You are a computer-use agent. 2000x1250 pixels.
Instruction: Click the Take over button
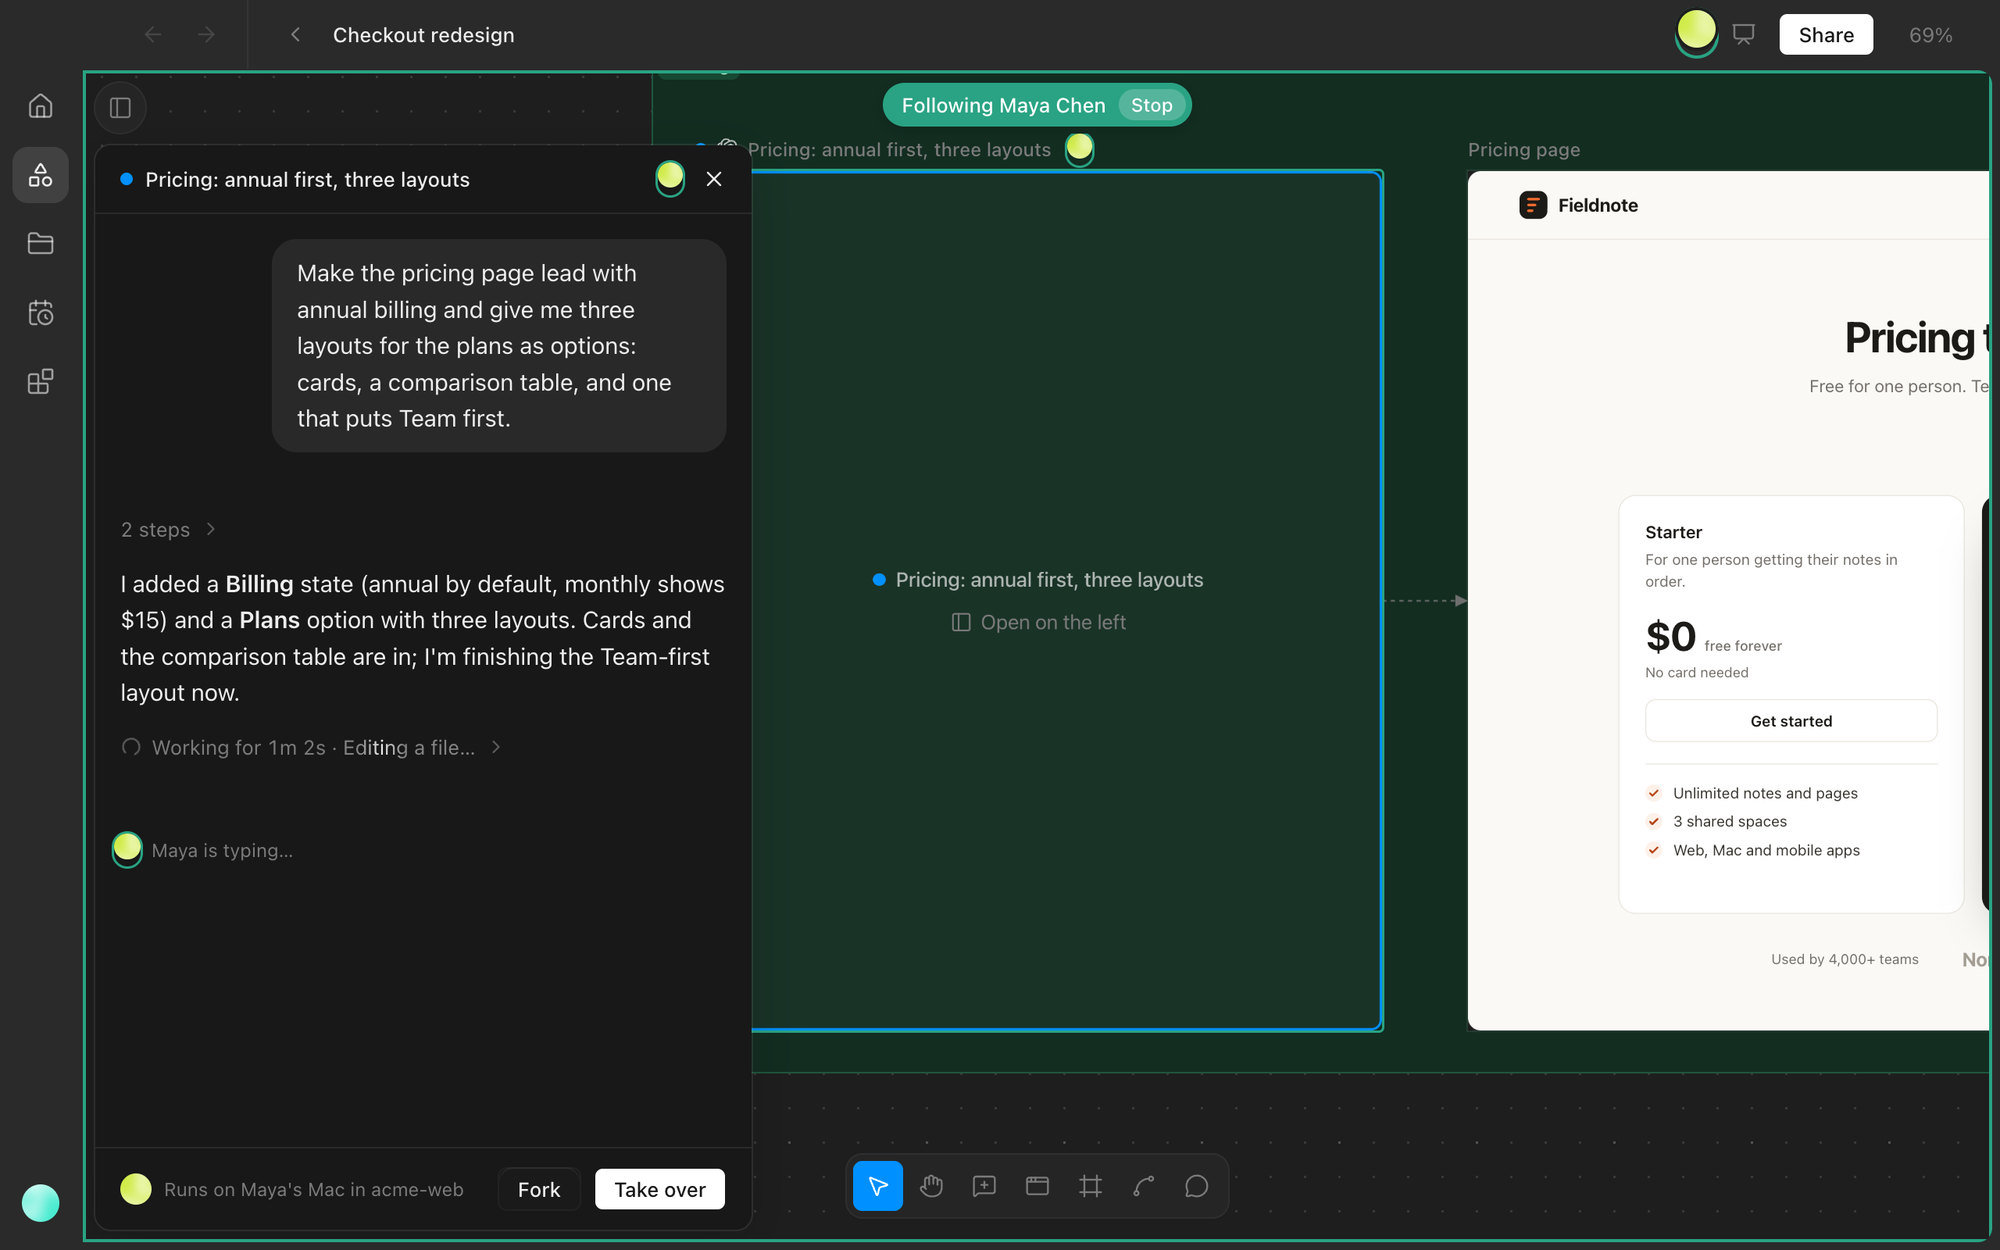coord(660,1189)
